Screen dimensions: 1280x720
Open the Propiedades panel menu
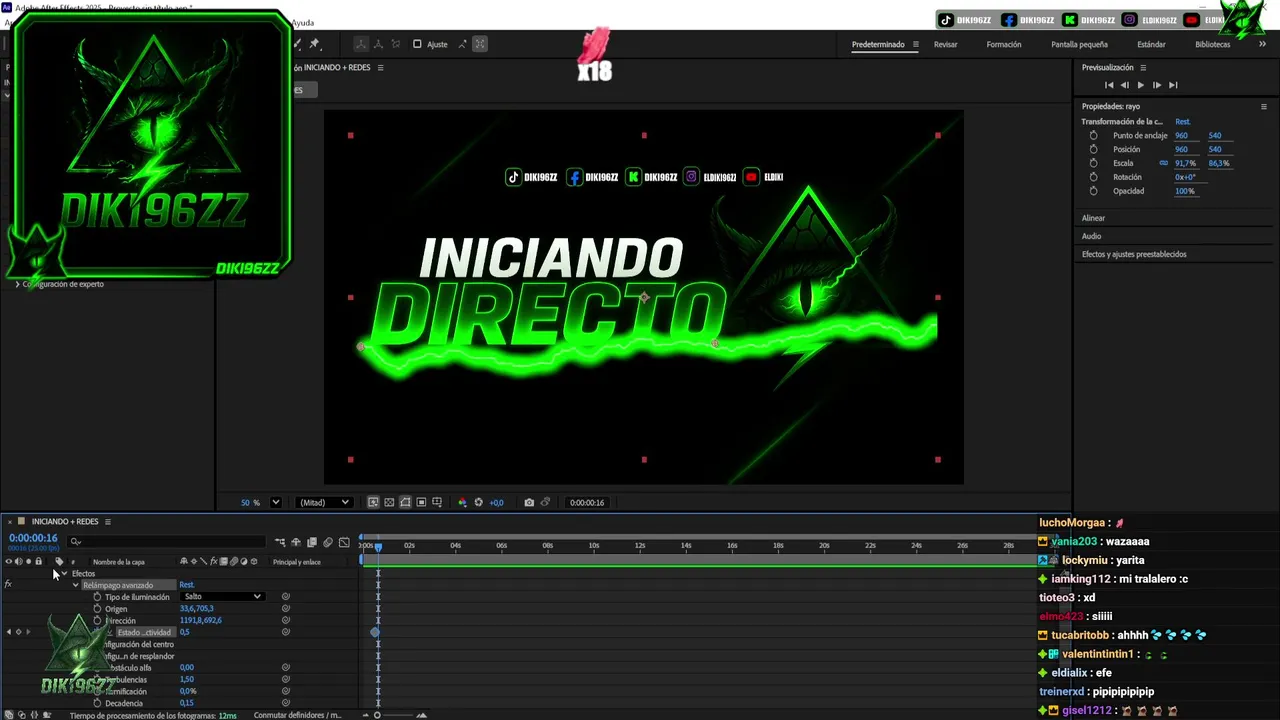1264,106
